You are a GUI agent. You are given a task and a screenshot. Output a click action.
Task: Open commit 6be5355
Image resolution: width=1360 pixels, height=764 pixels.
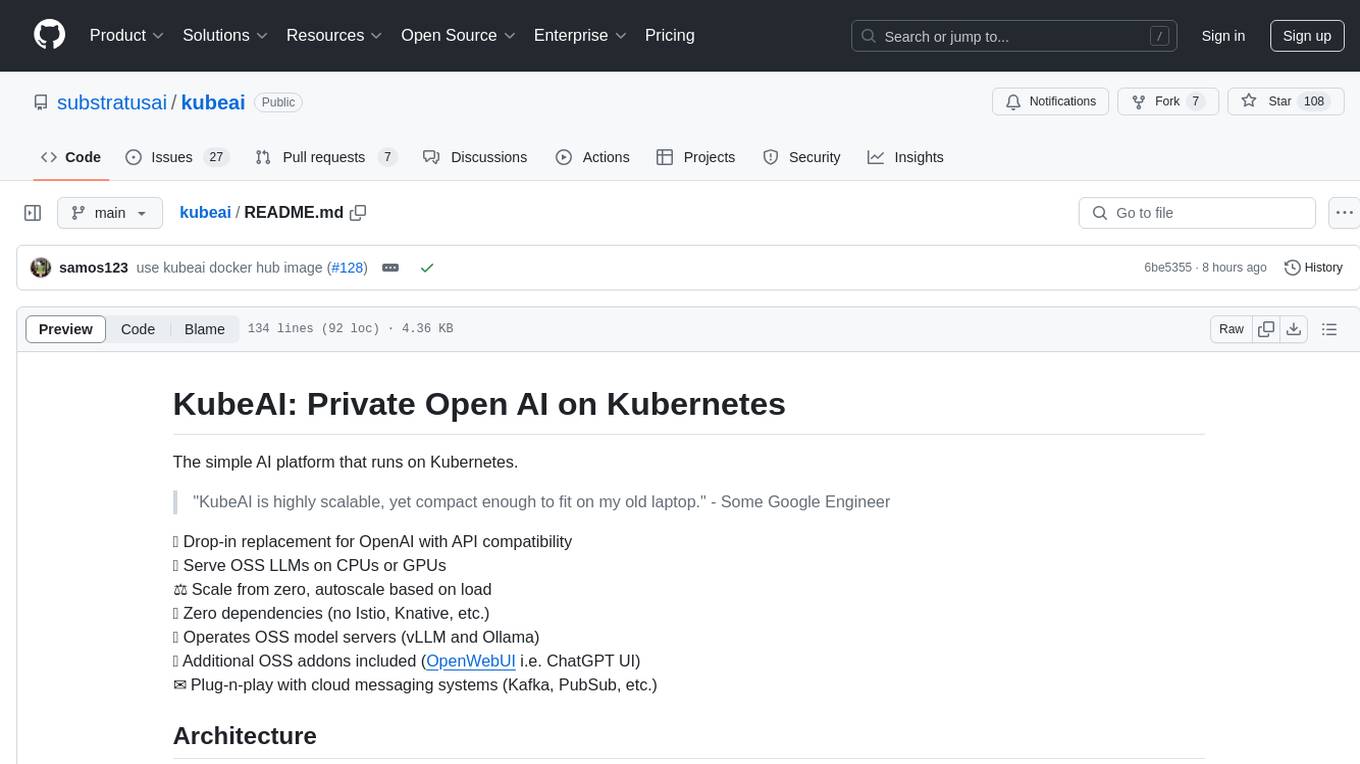pyautogui.click(x=1168, y=268)
